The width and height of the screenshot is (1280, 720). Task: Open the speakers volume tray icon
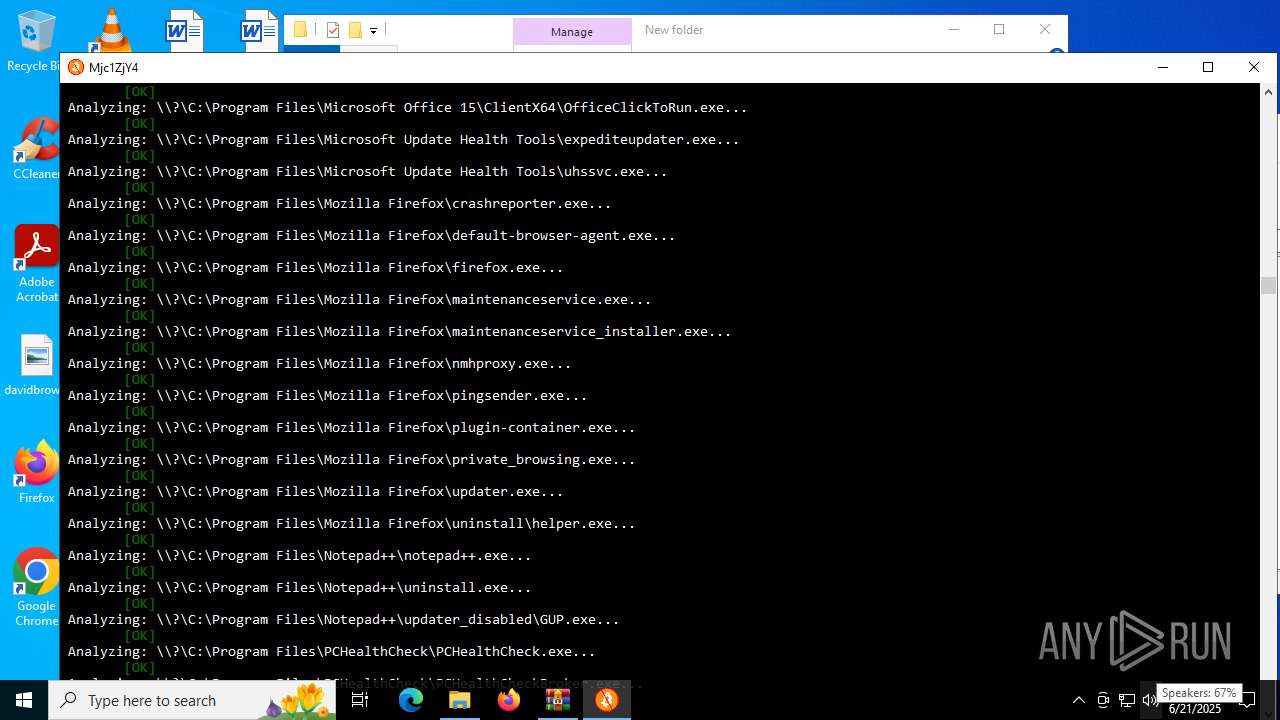tap(1150, 700)
